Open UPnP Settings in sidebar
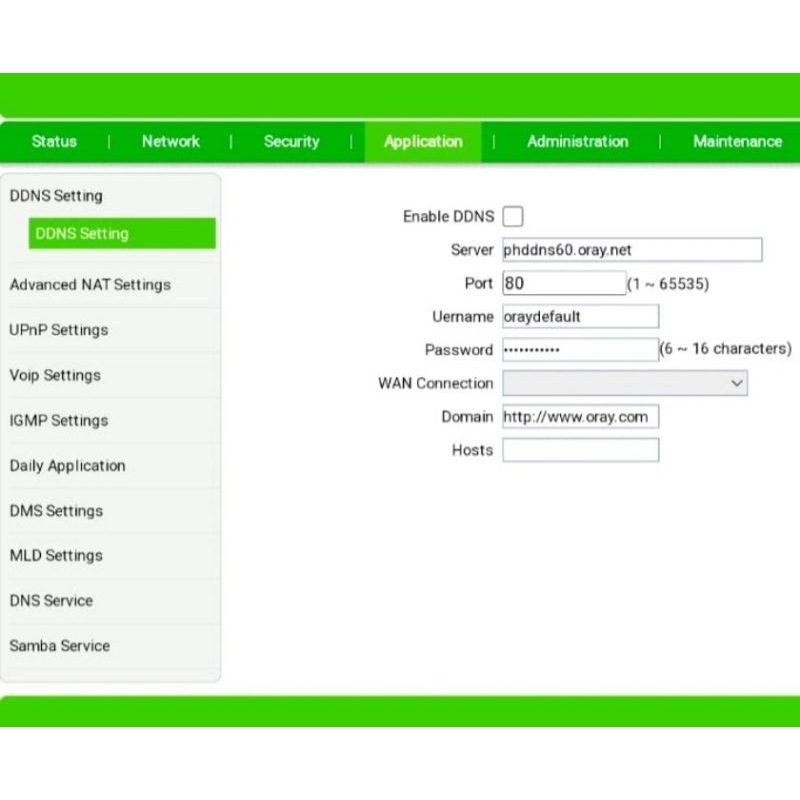Image resolution: width=800 pixels, height=800 pixels. coord(59,330)
